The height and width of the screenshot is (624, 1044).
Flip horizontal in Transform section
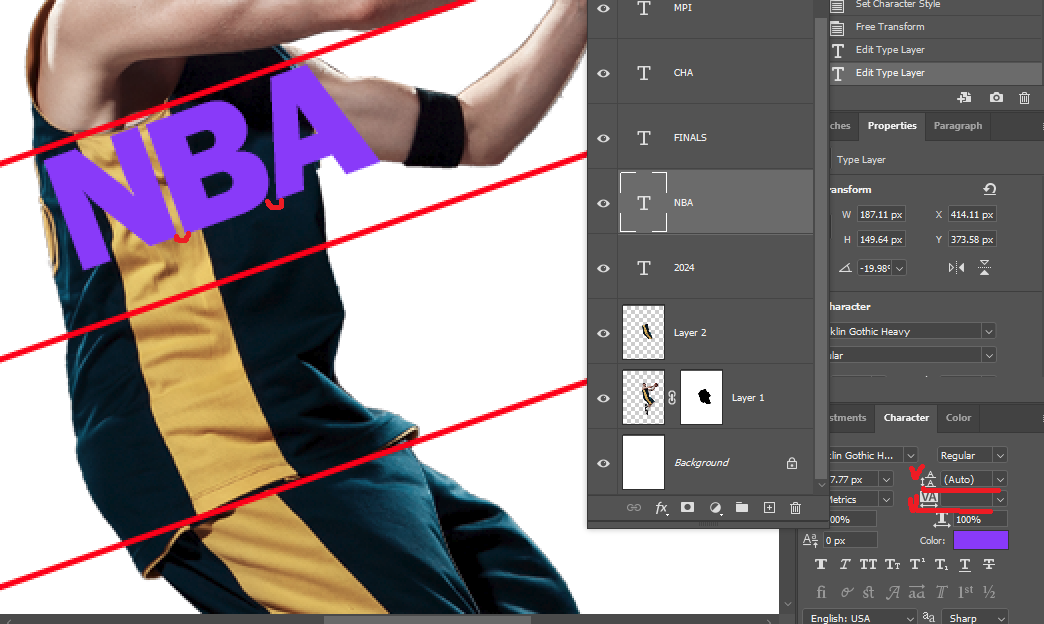(956, 268)
